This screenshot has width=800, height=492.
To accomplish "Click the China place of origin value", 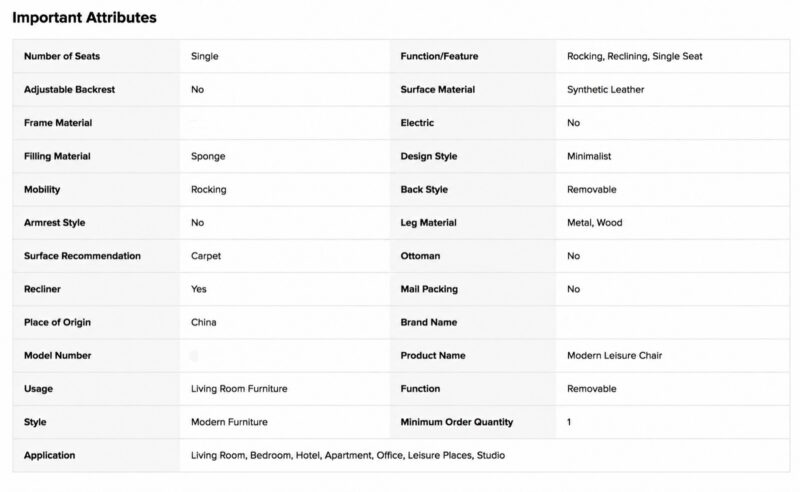I will 204,322.
